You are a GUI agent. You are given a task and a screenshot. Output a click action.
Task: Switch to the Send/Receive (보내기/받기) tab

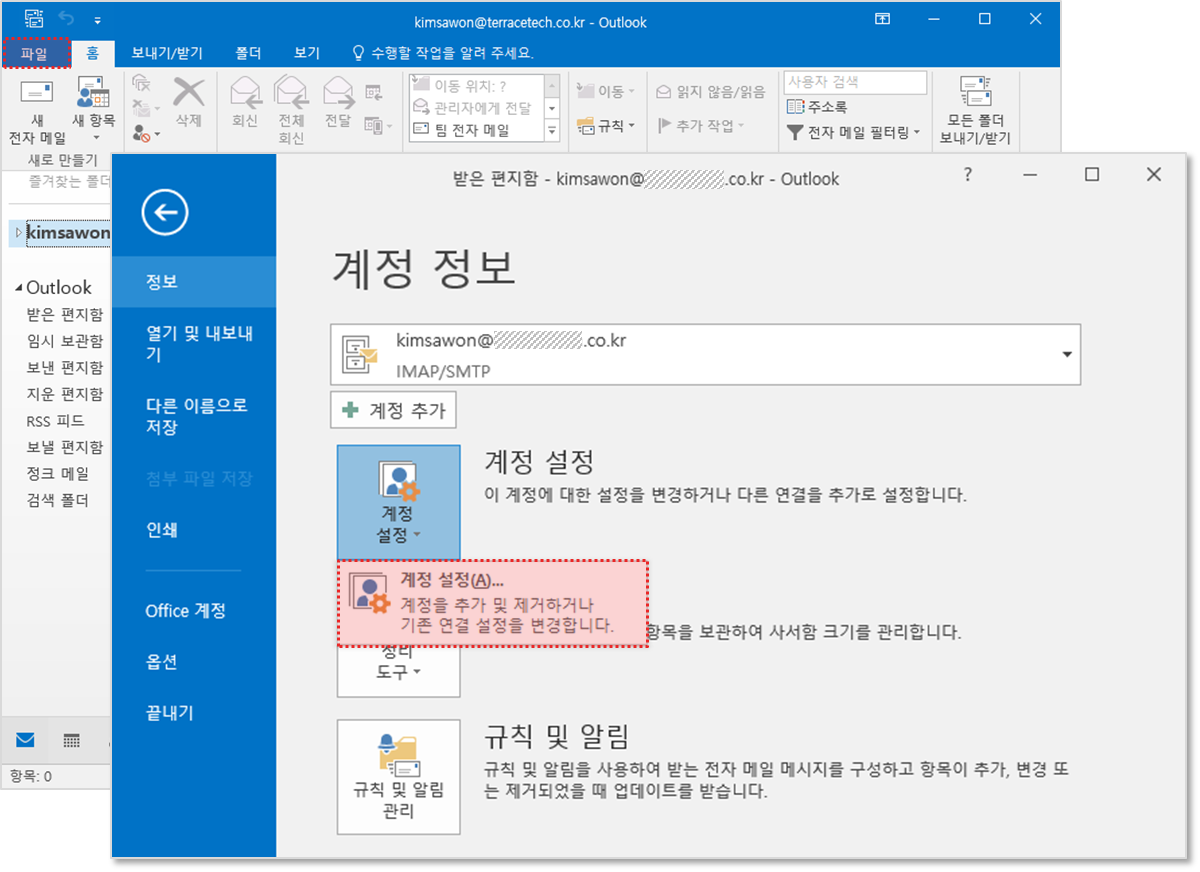(x=167, y=53)
